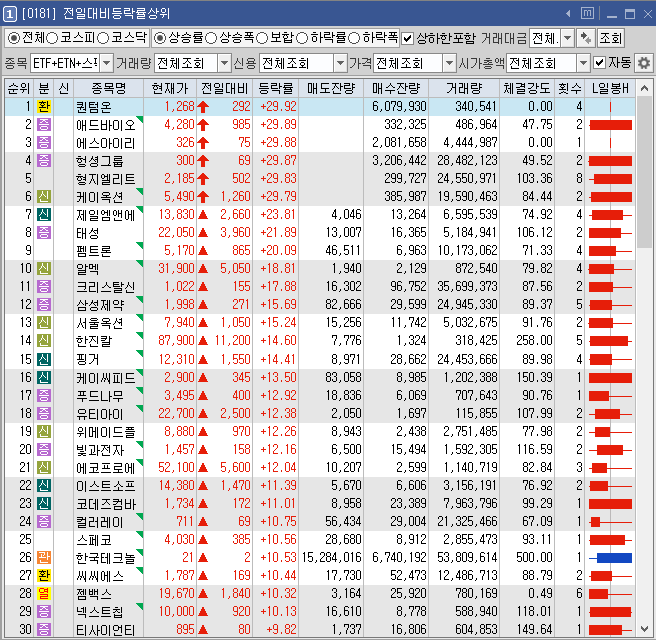Click the candle bar for 케이씨피드
The image size is (656, 640).
611,378
